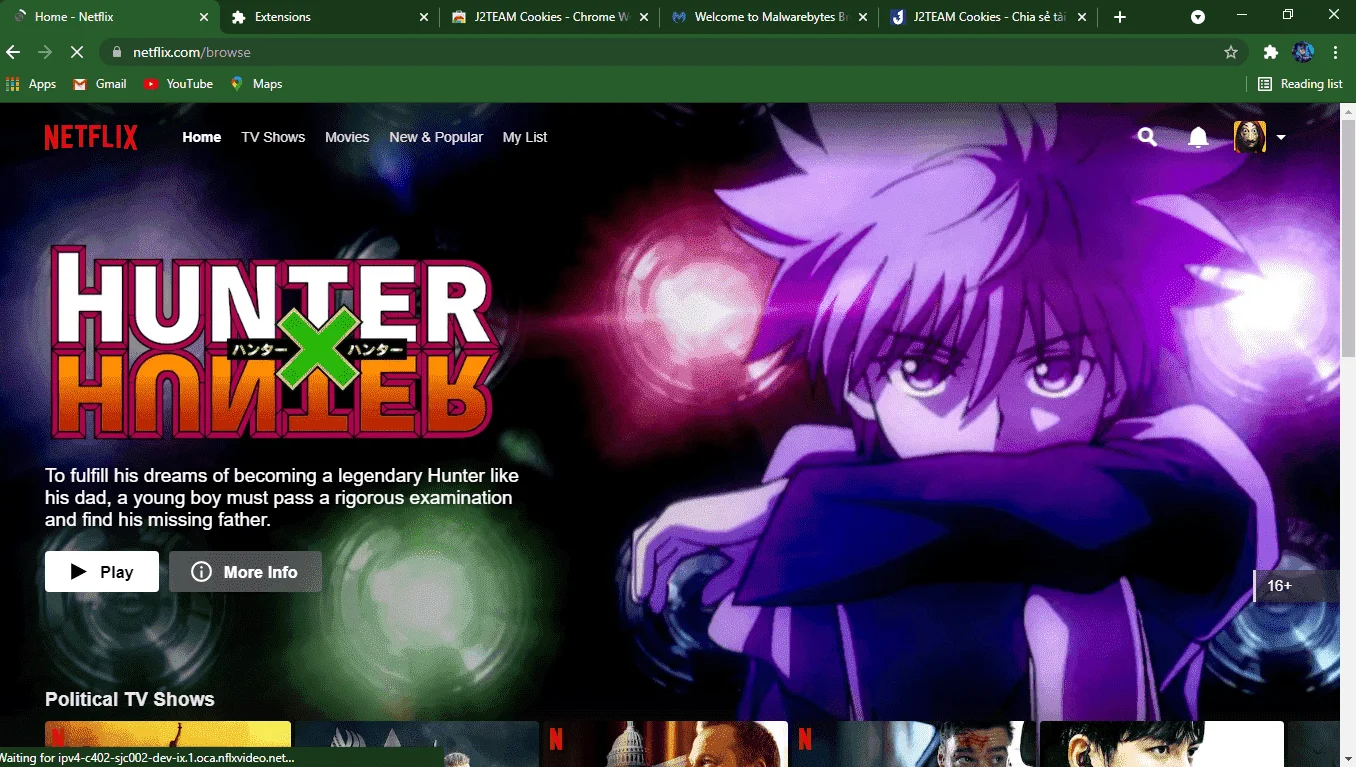Open the tab search dropdown
This screenshot has height=767, width=1356.
point(1198,17)
